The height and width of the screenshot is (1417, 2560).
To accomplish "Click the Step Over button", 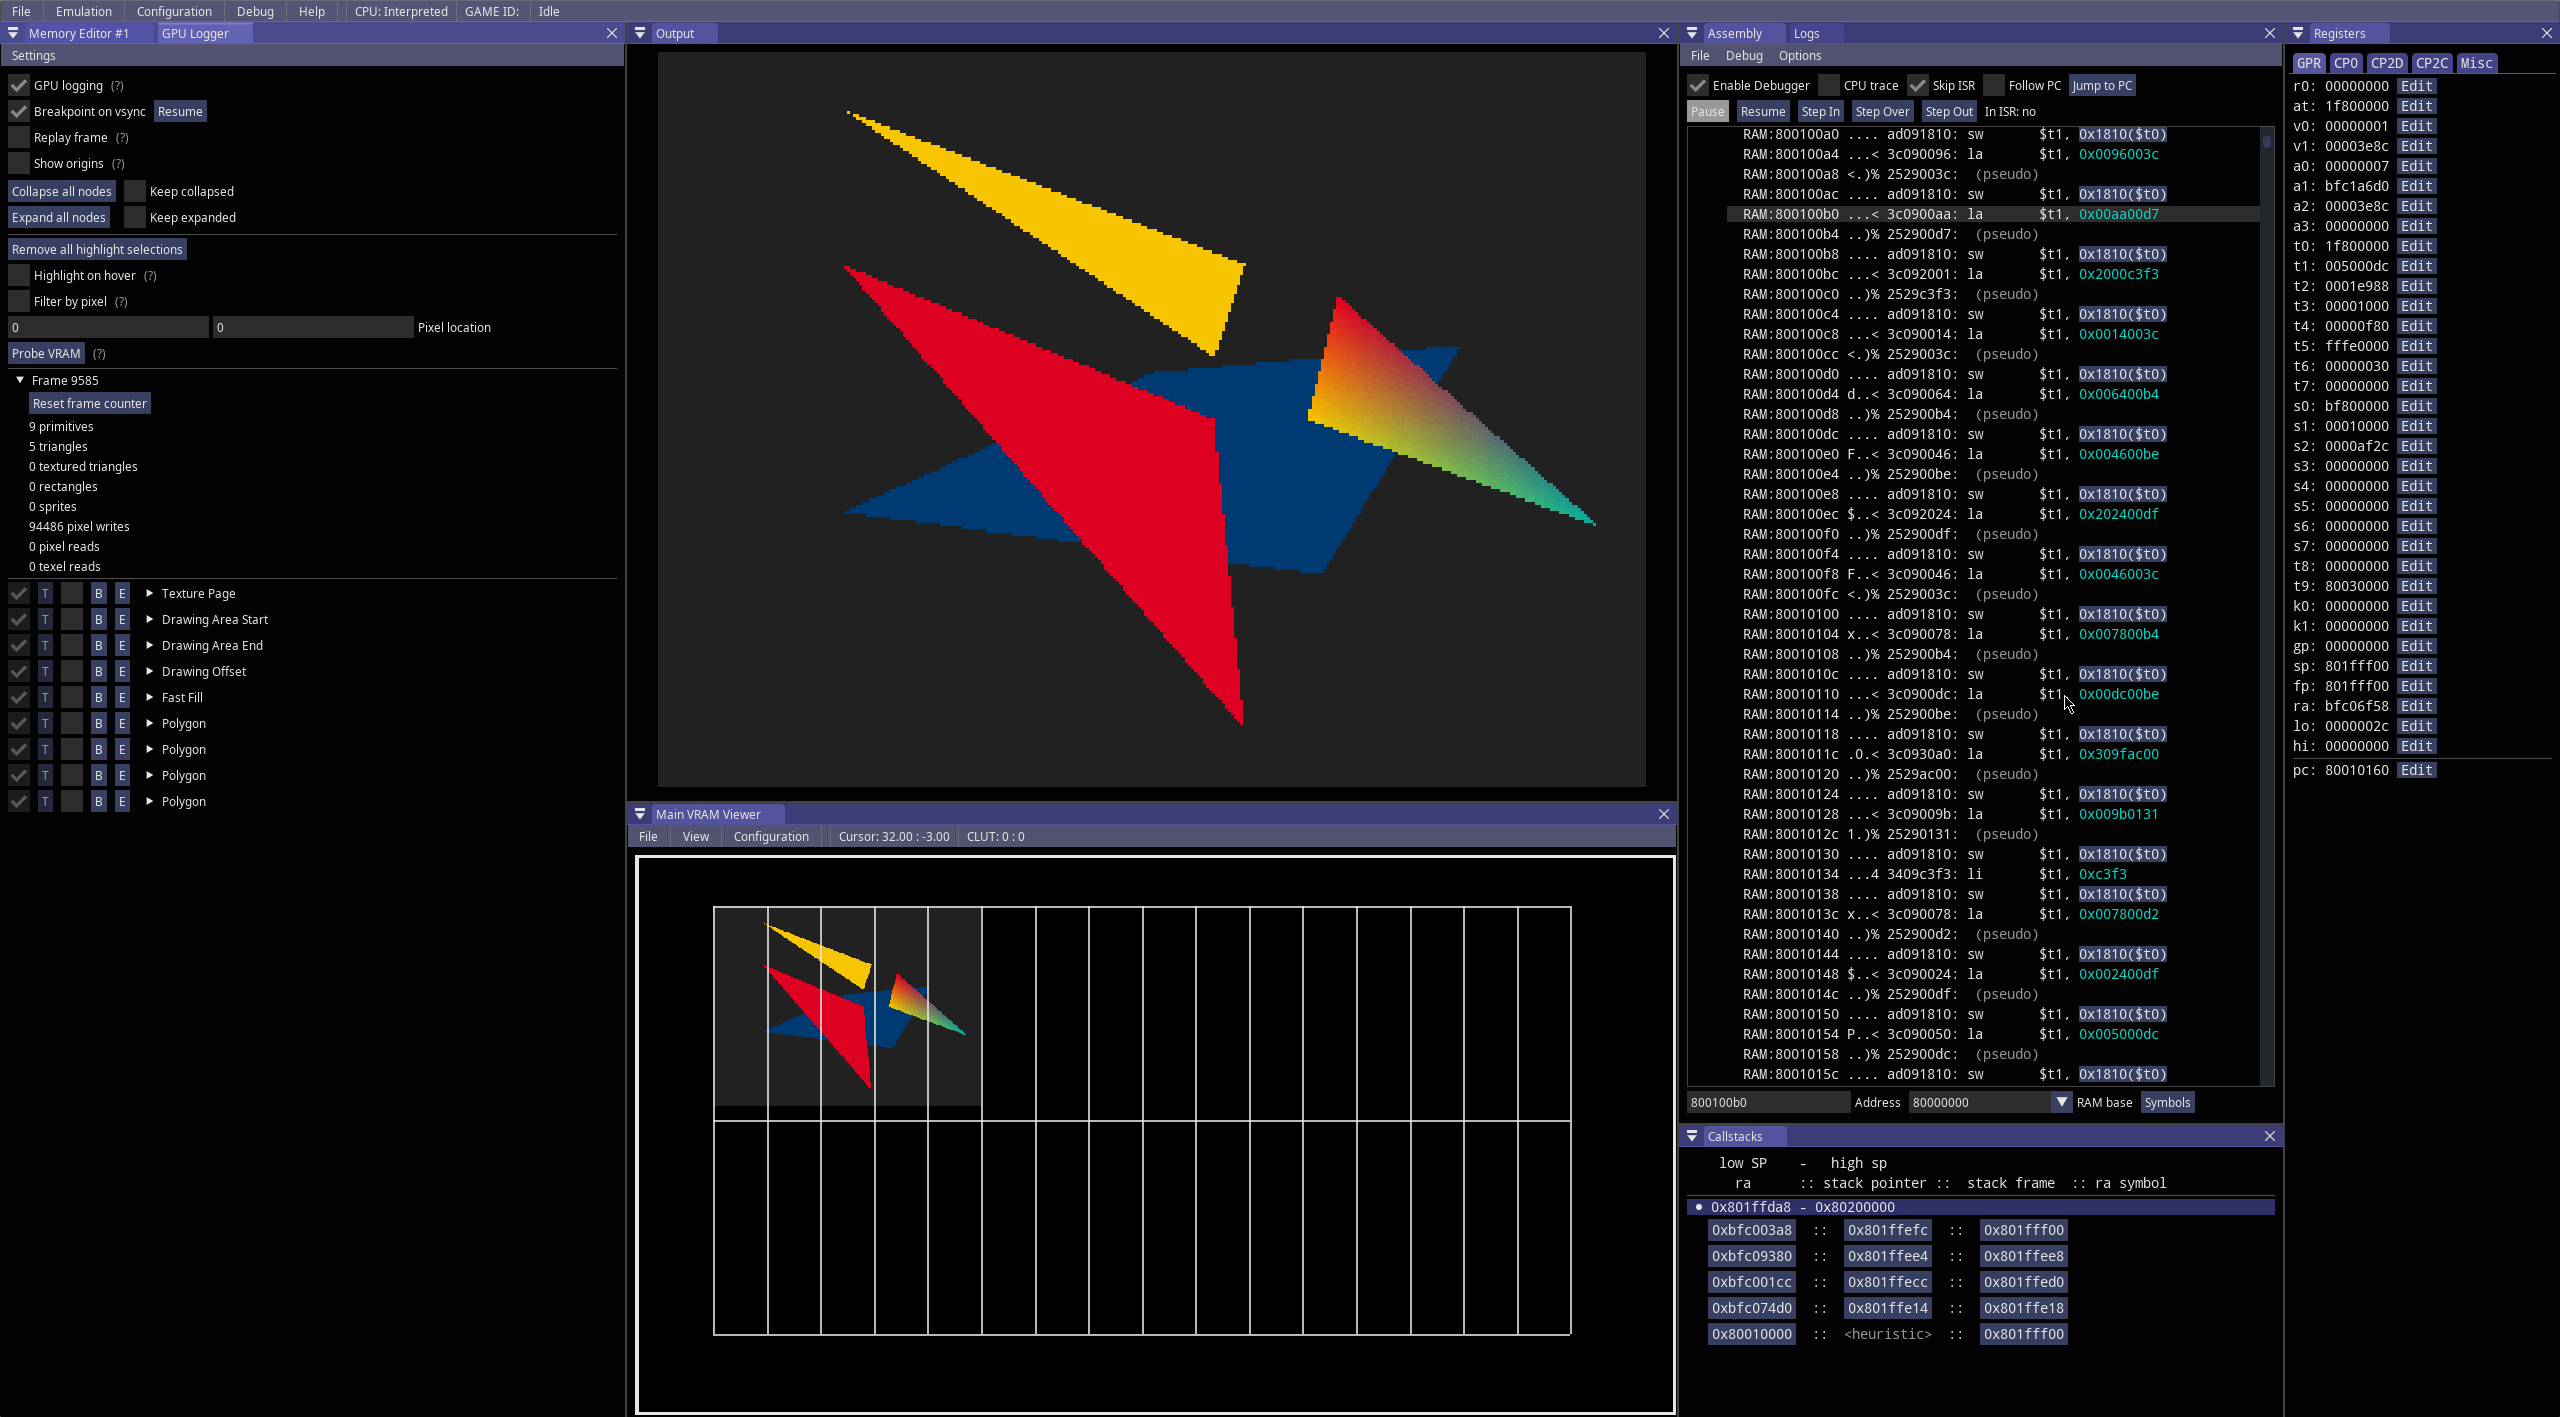I will click(1882, 111).
